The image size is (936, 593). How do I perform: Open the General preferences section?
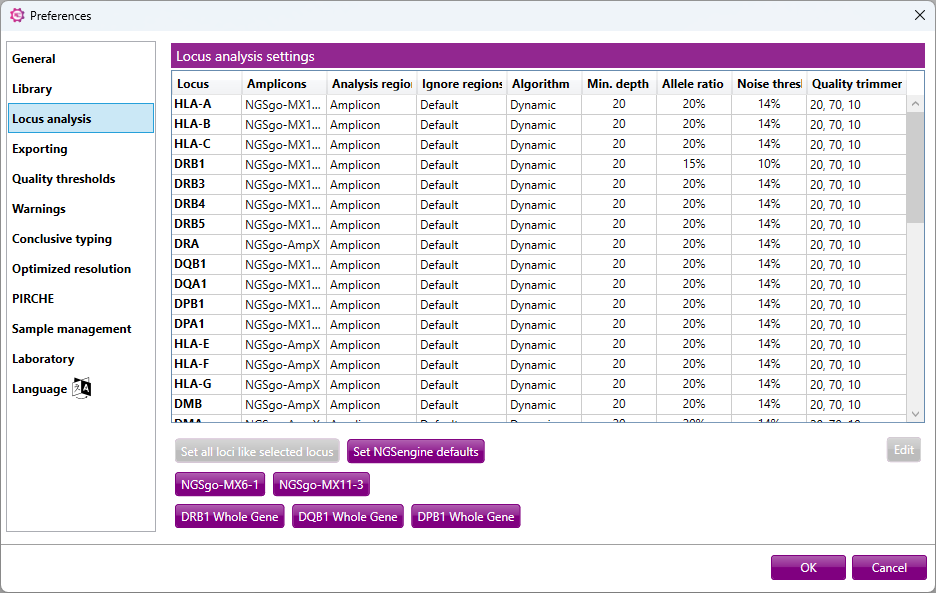click(34, 59)
